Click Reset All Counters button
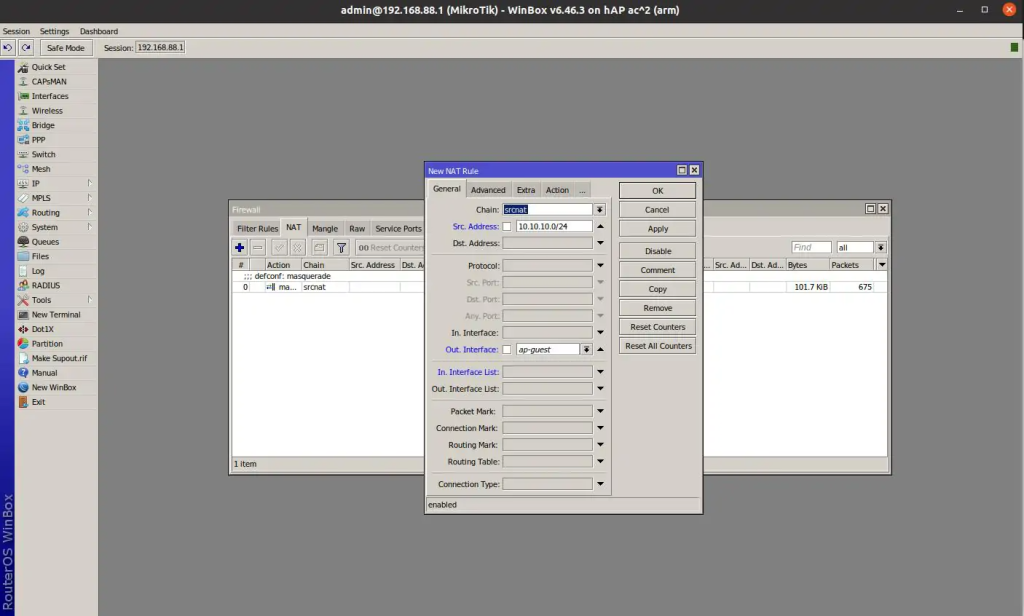1024x616 pixels. tap(657, 346)
